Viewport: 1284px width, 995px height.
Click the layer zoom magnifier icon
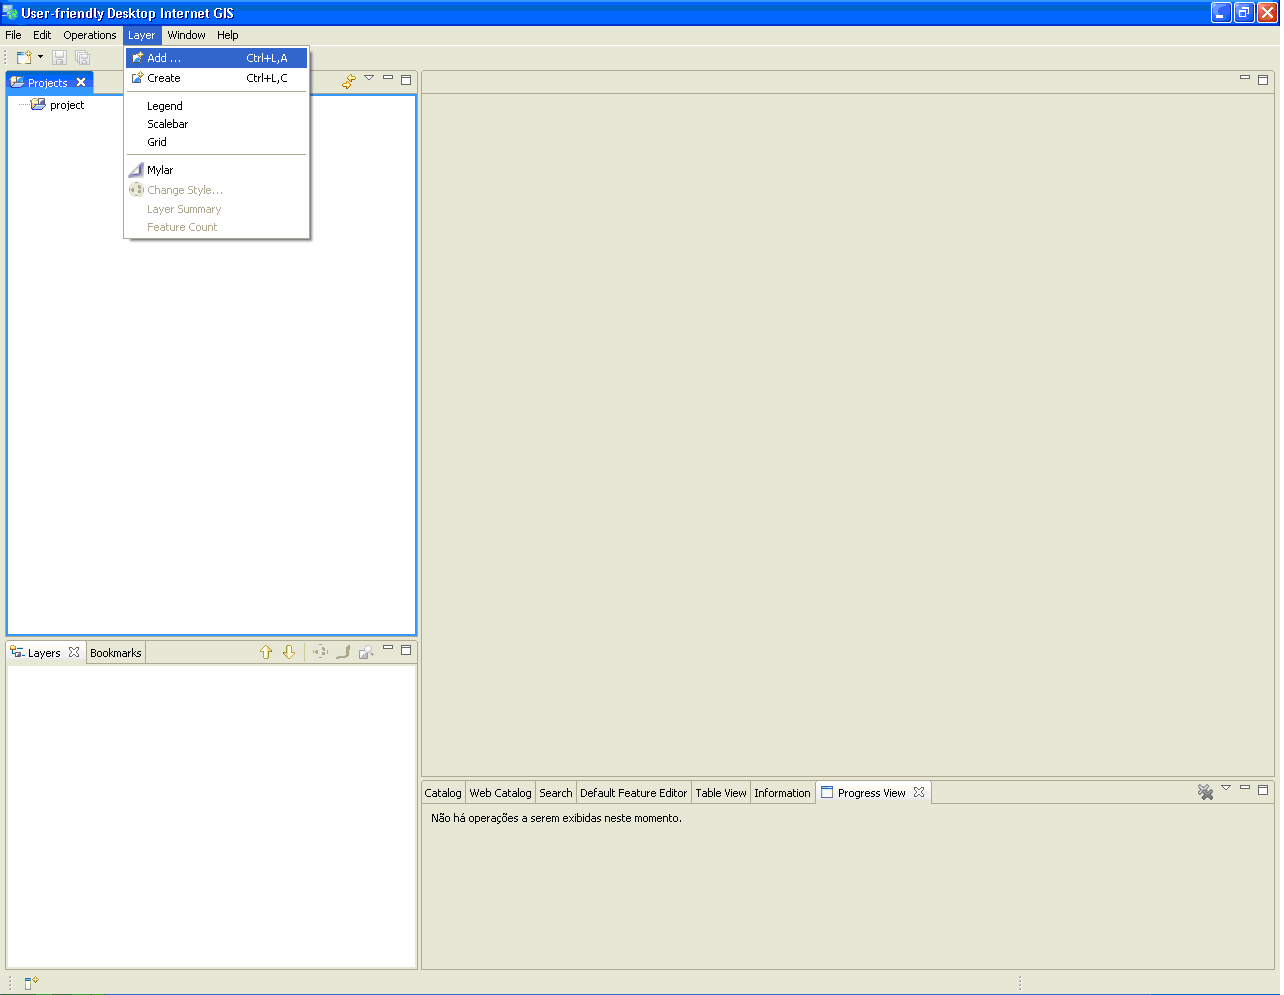click(x=366, y=652)
